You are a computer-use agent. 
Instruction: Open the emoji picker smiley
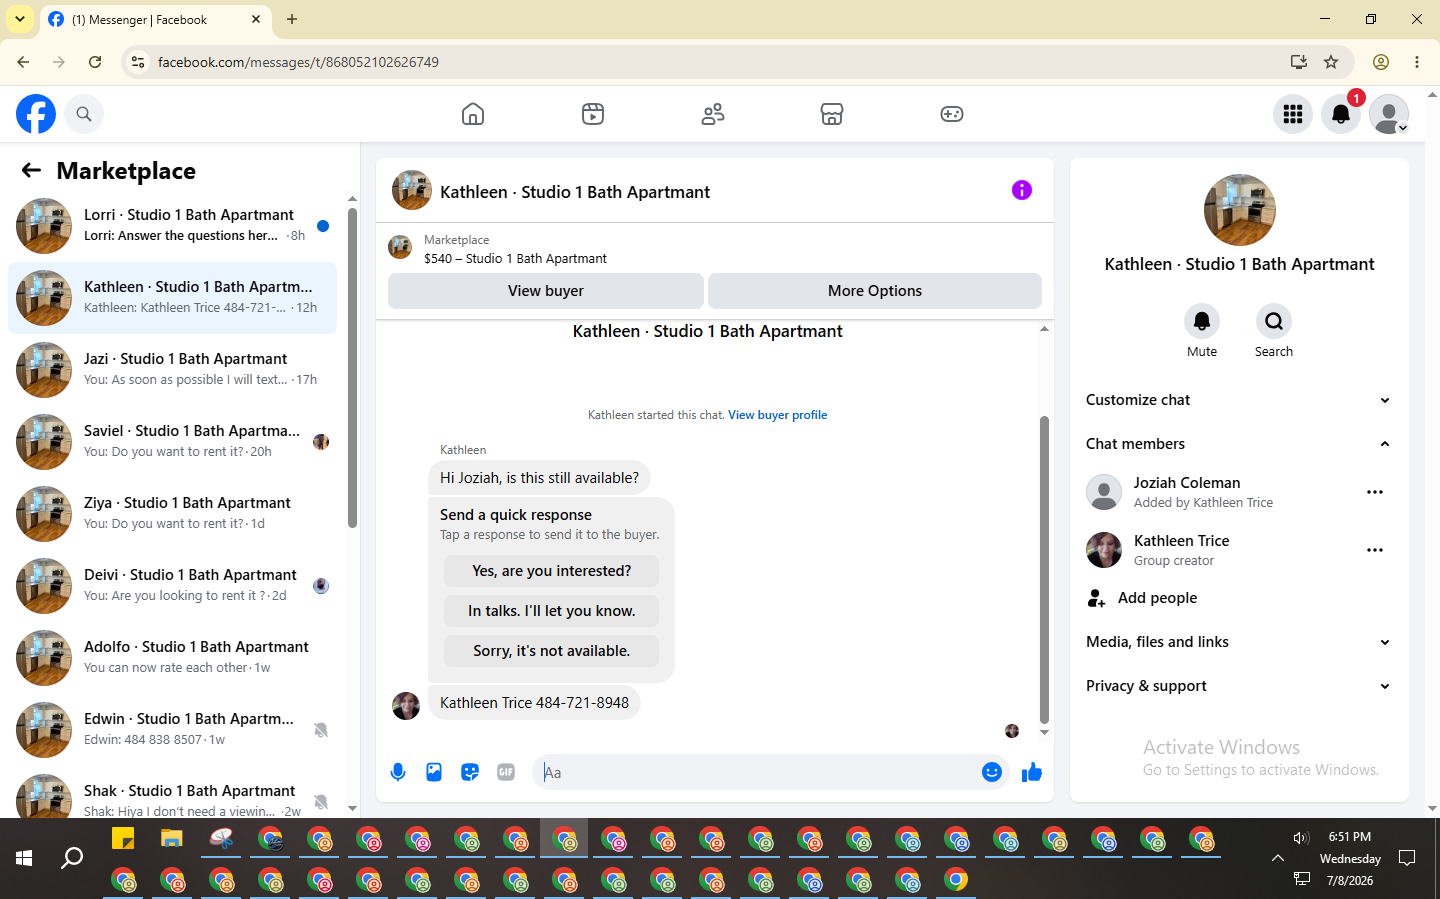click(x=992, y=772)
